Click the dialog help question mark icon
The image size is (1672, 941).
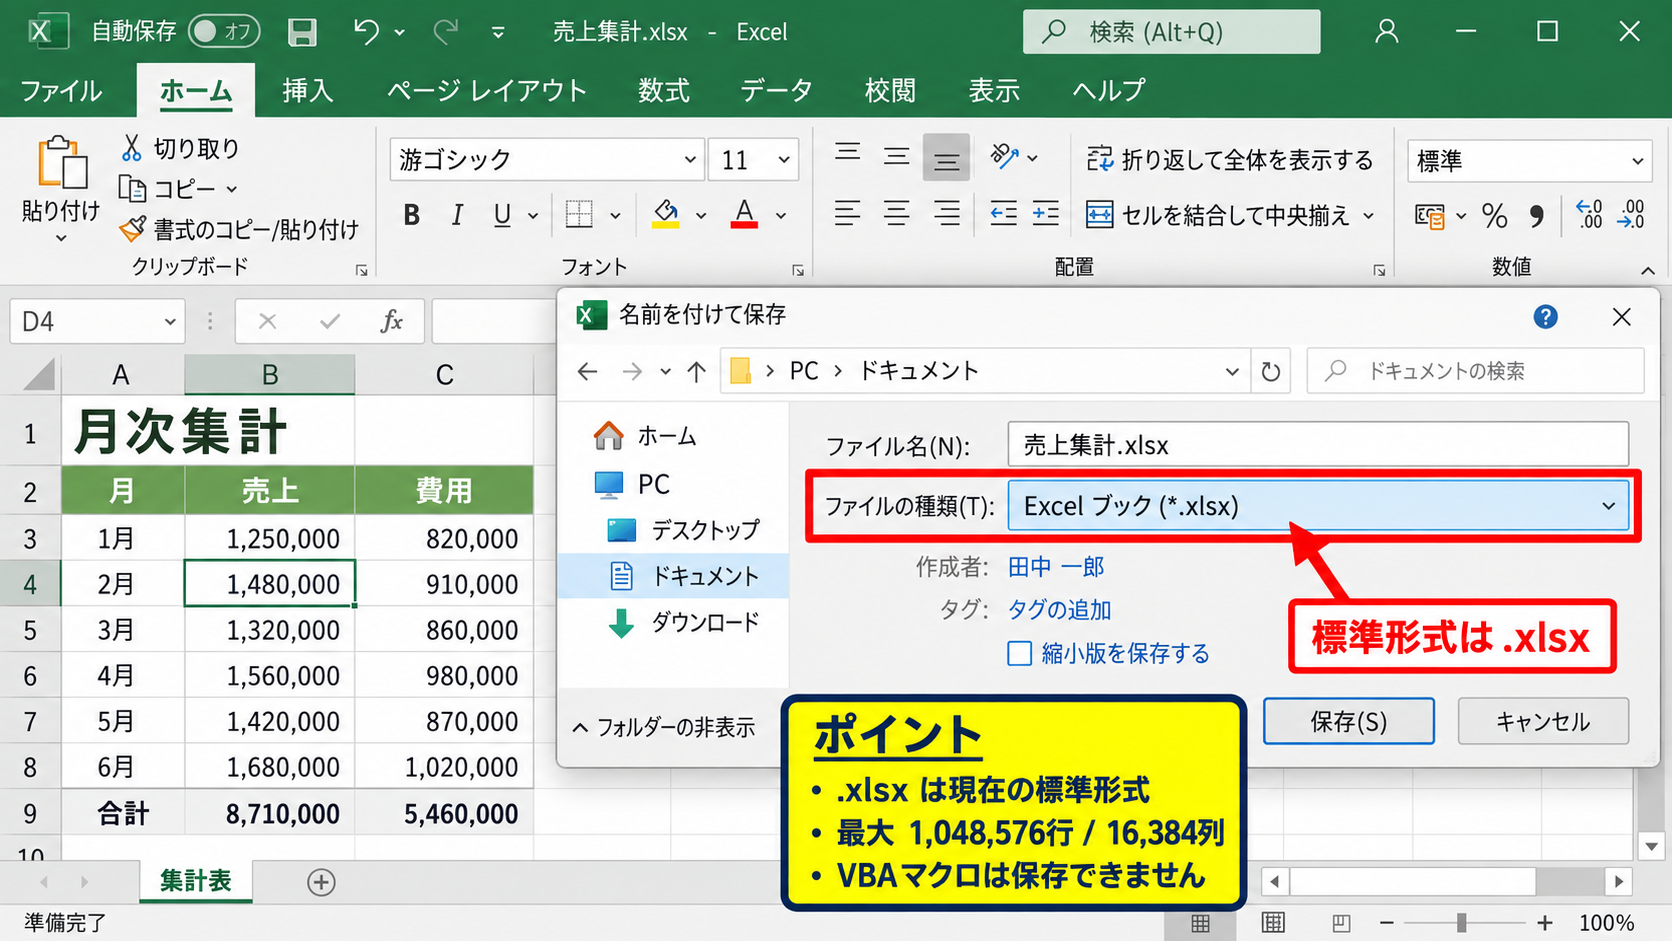(1545, 317)
